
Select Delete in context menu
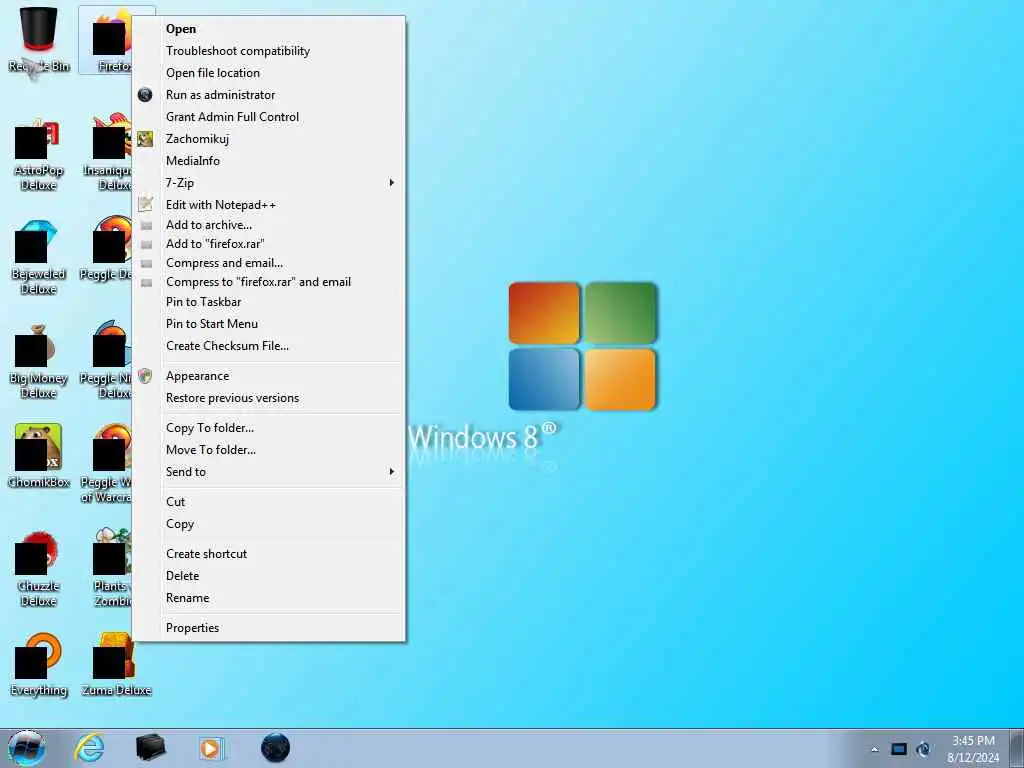269,576
